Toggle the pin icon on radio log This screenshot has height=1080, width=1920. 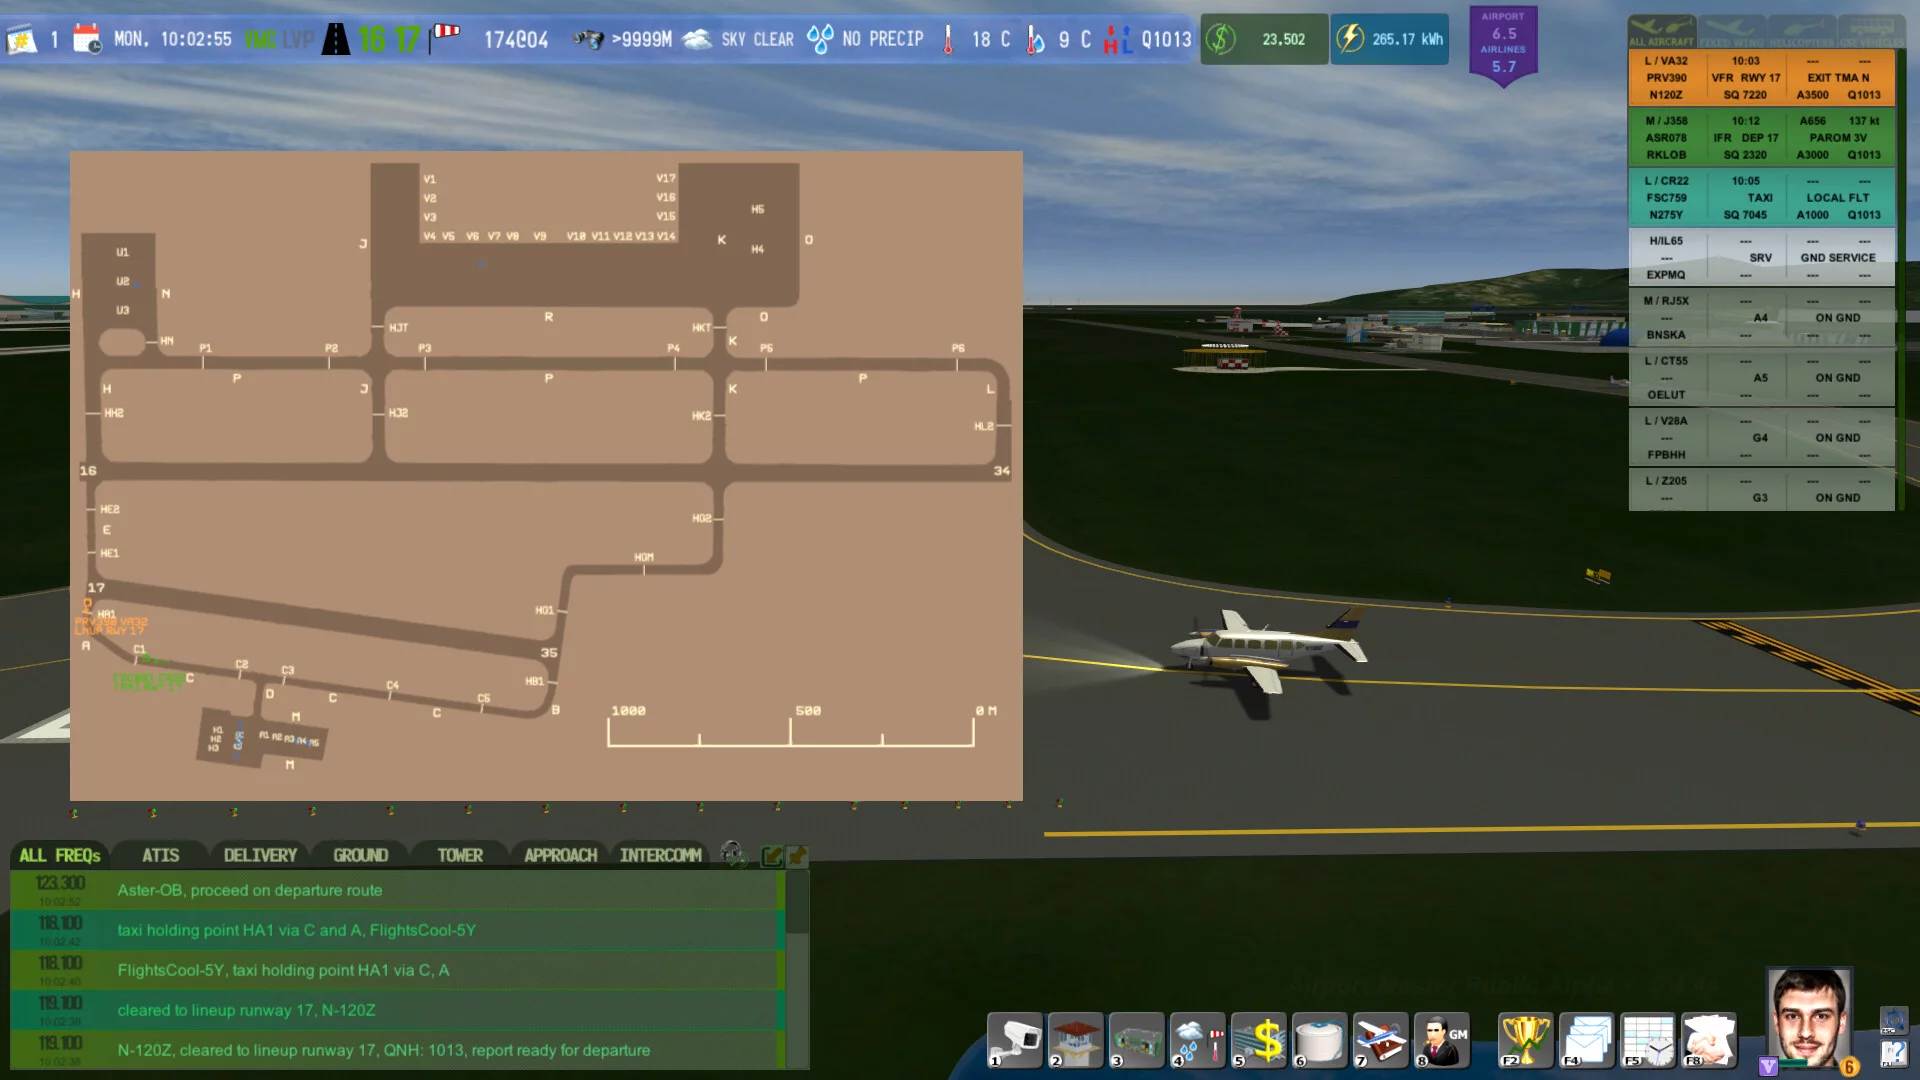point(797,856)
